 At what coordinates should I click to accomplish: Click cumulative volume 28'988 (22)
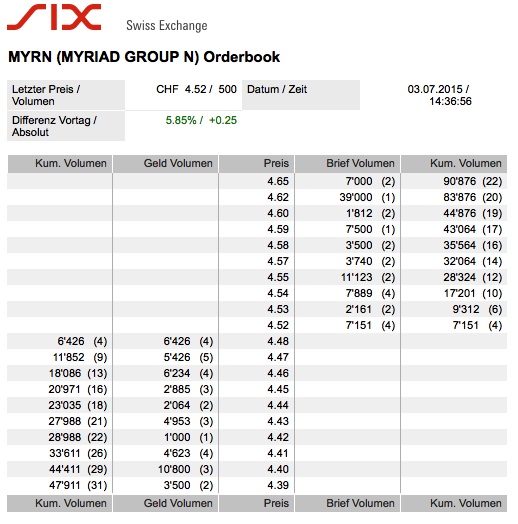tap(78, 437)
